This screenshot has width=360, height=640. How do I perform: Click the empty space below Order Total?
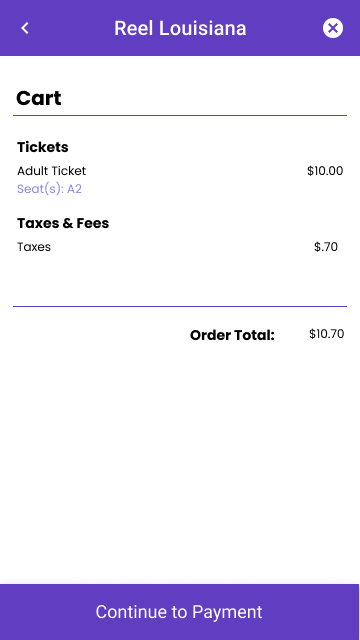180,461
